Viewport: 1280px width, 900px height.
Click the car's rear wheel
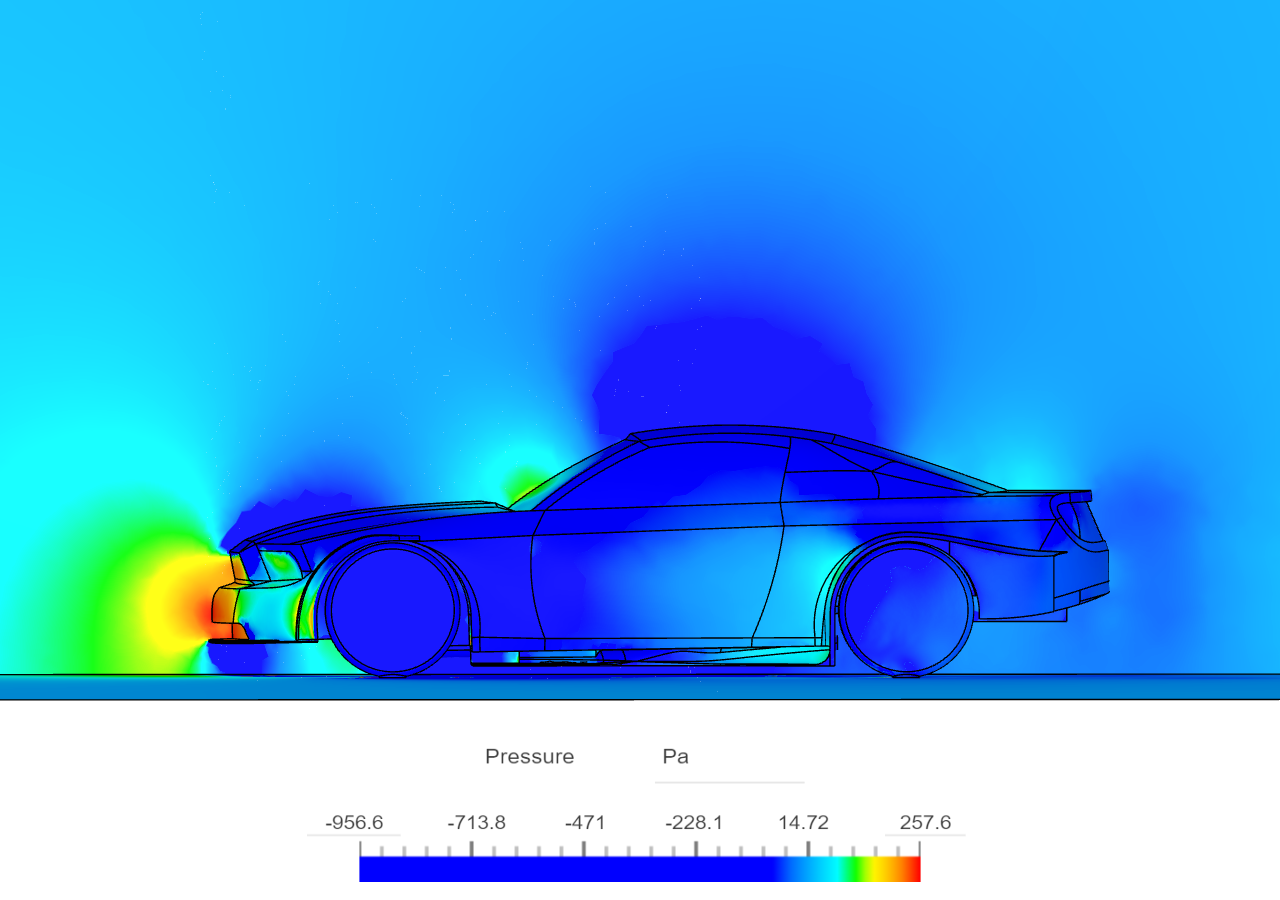click(x=908, y=609)
